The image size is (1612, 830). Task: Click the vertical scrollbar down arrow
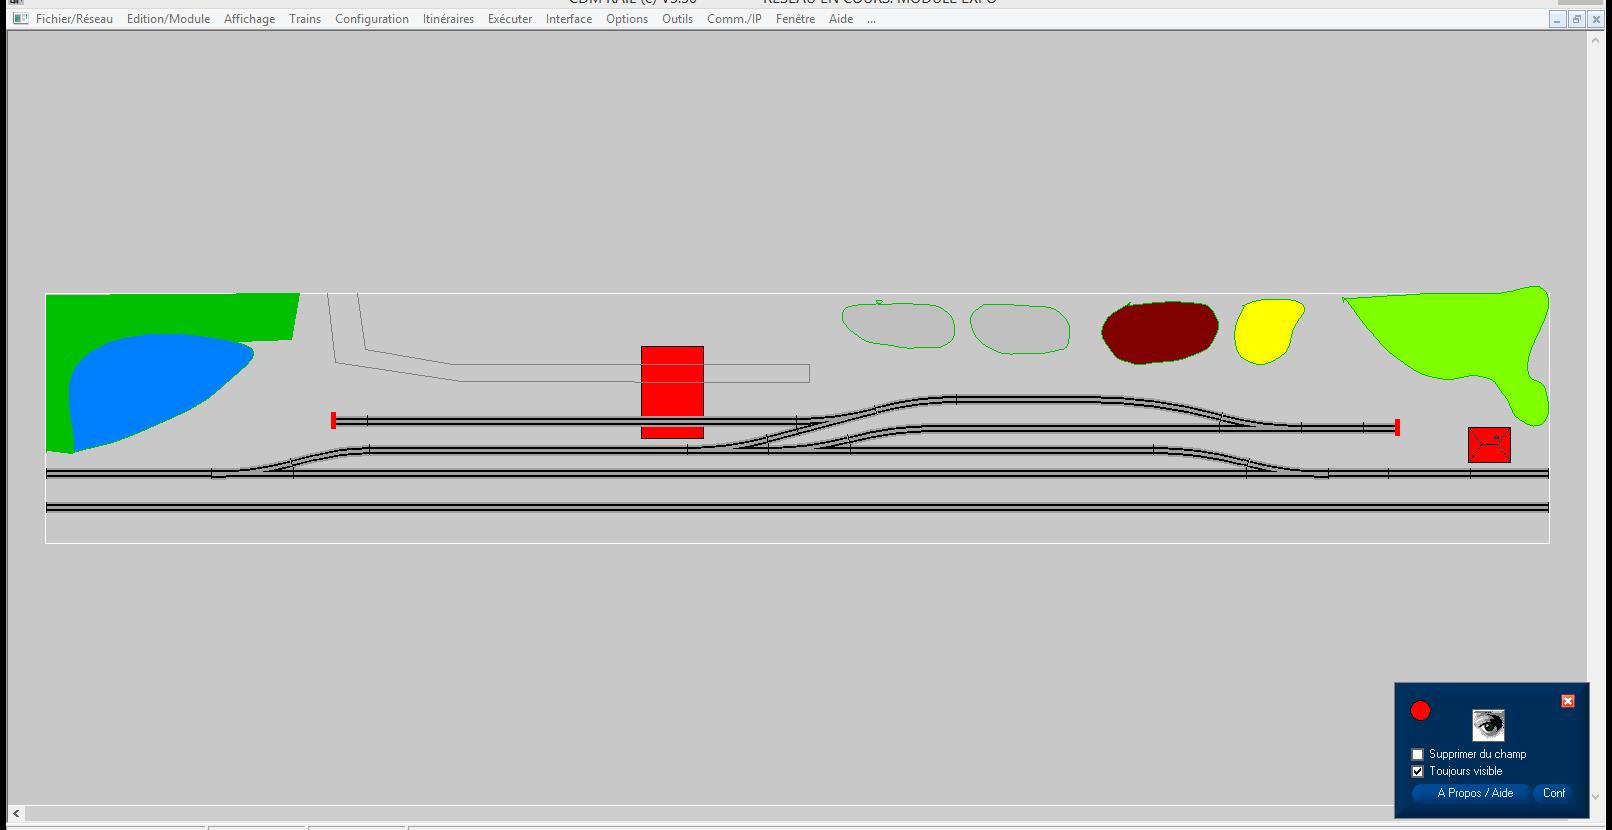(1596, 797)
